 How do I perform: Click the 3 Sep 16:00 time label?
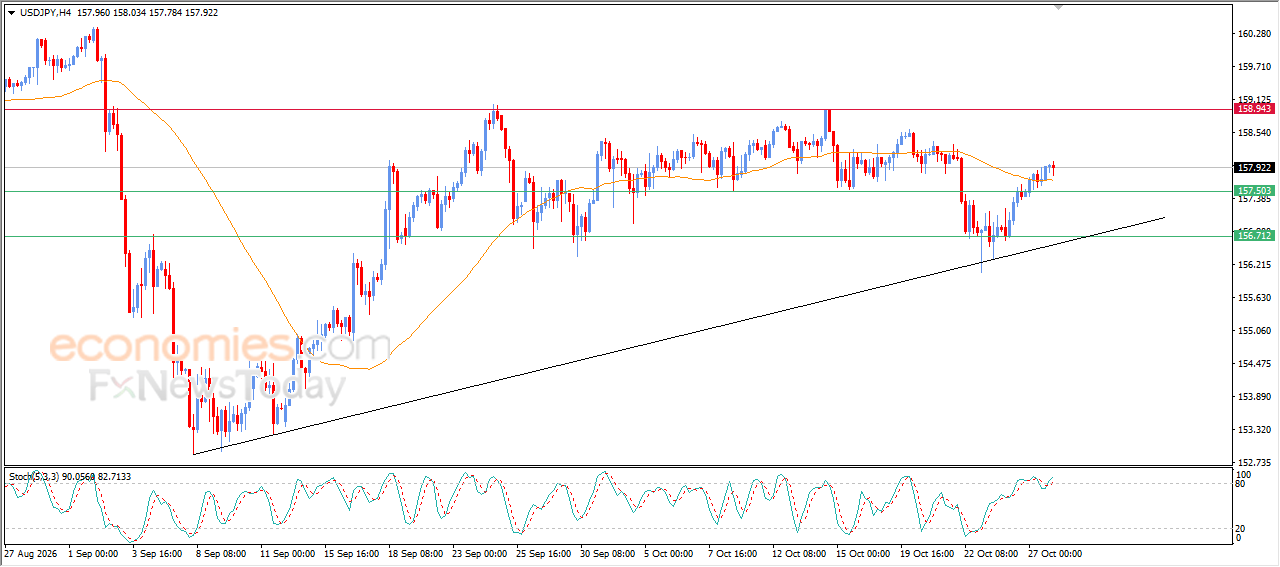click(157, 553)
